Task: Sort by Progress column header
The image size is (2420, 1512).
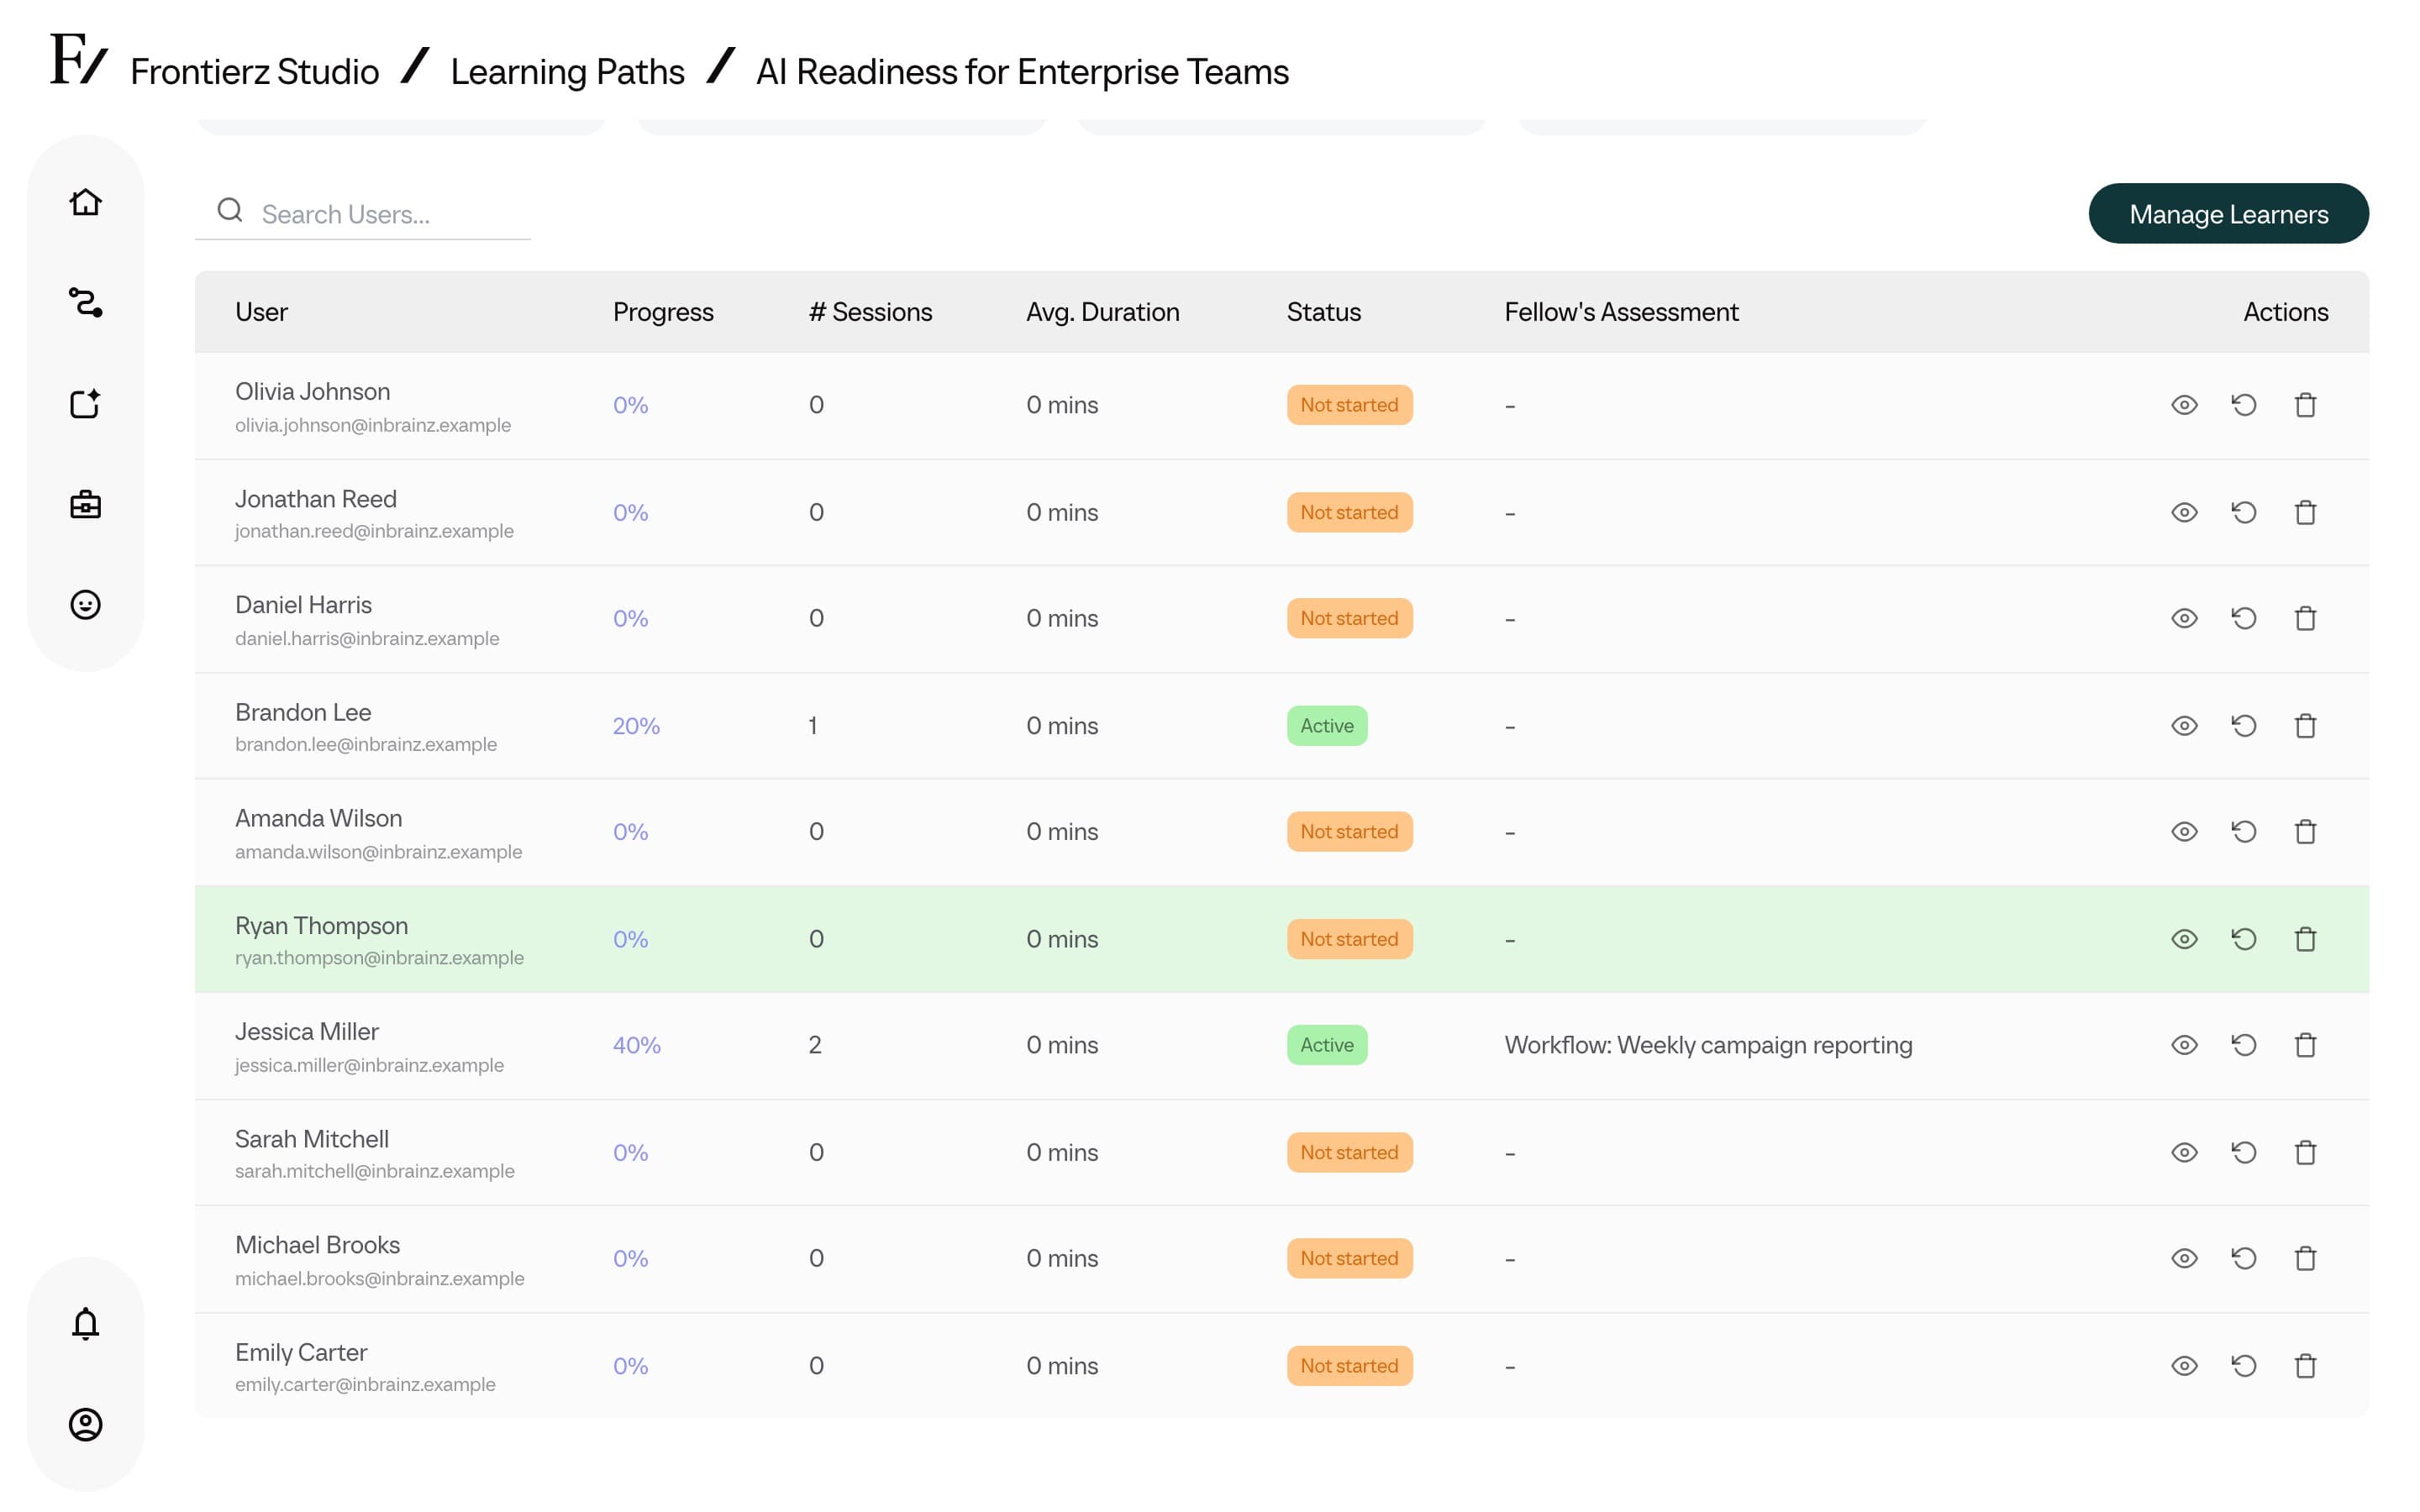Action: 663,312
